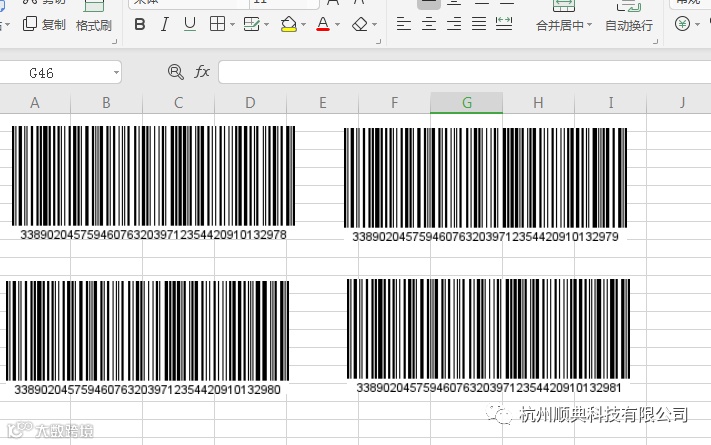Open the font group dialog launcher corner
The height and width of the screenshot is (445, 711).
click(x=379, y=42)
